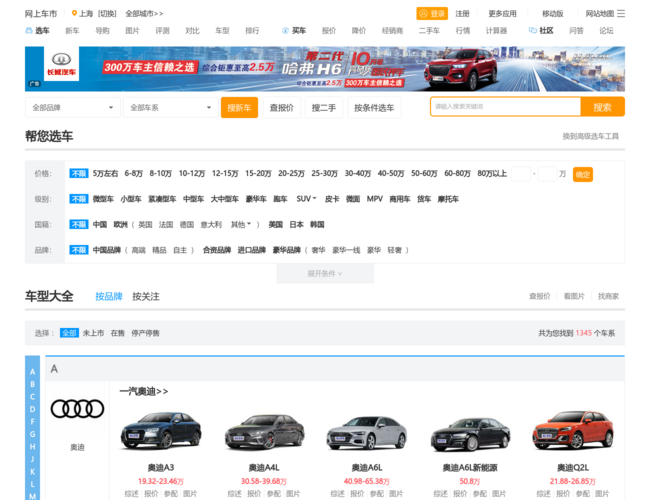The height and width of the screenshot is (500, 650).
Task: Open the 奥迪Q2L car thumbnail
Action: point(573,430)
